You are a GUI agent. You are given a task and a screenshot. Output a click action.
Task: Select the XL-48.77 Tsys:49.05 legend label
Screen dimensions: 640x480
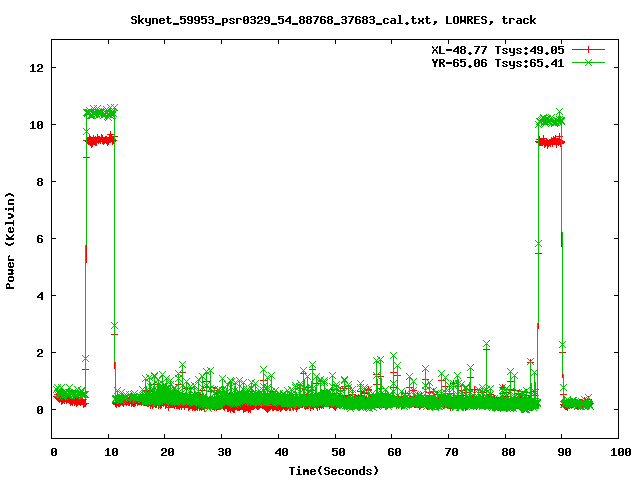click(498, 50)
